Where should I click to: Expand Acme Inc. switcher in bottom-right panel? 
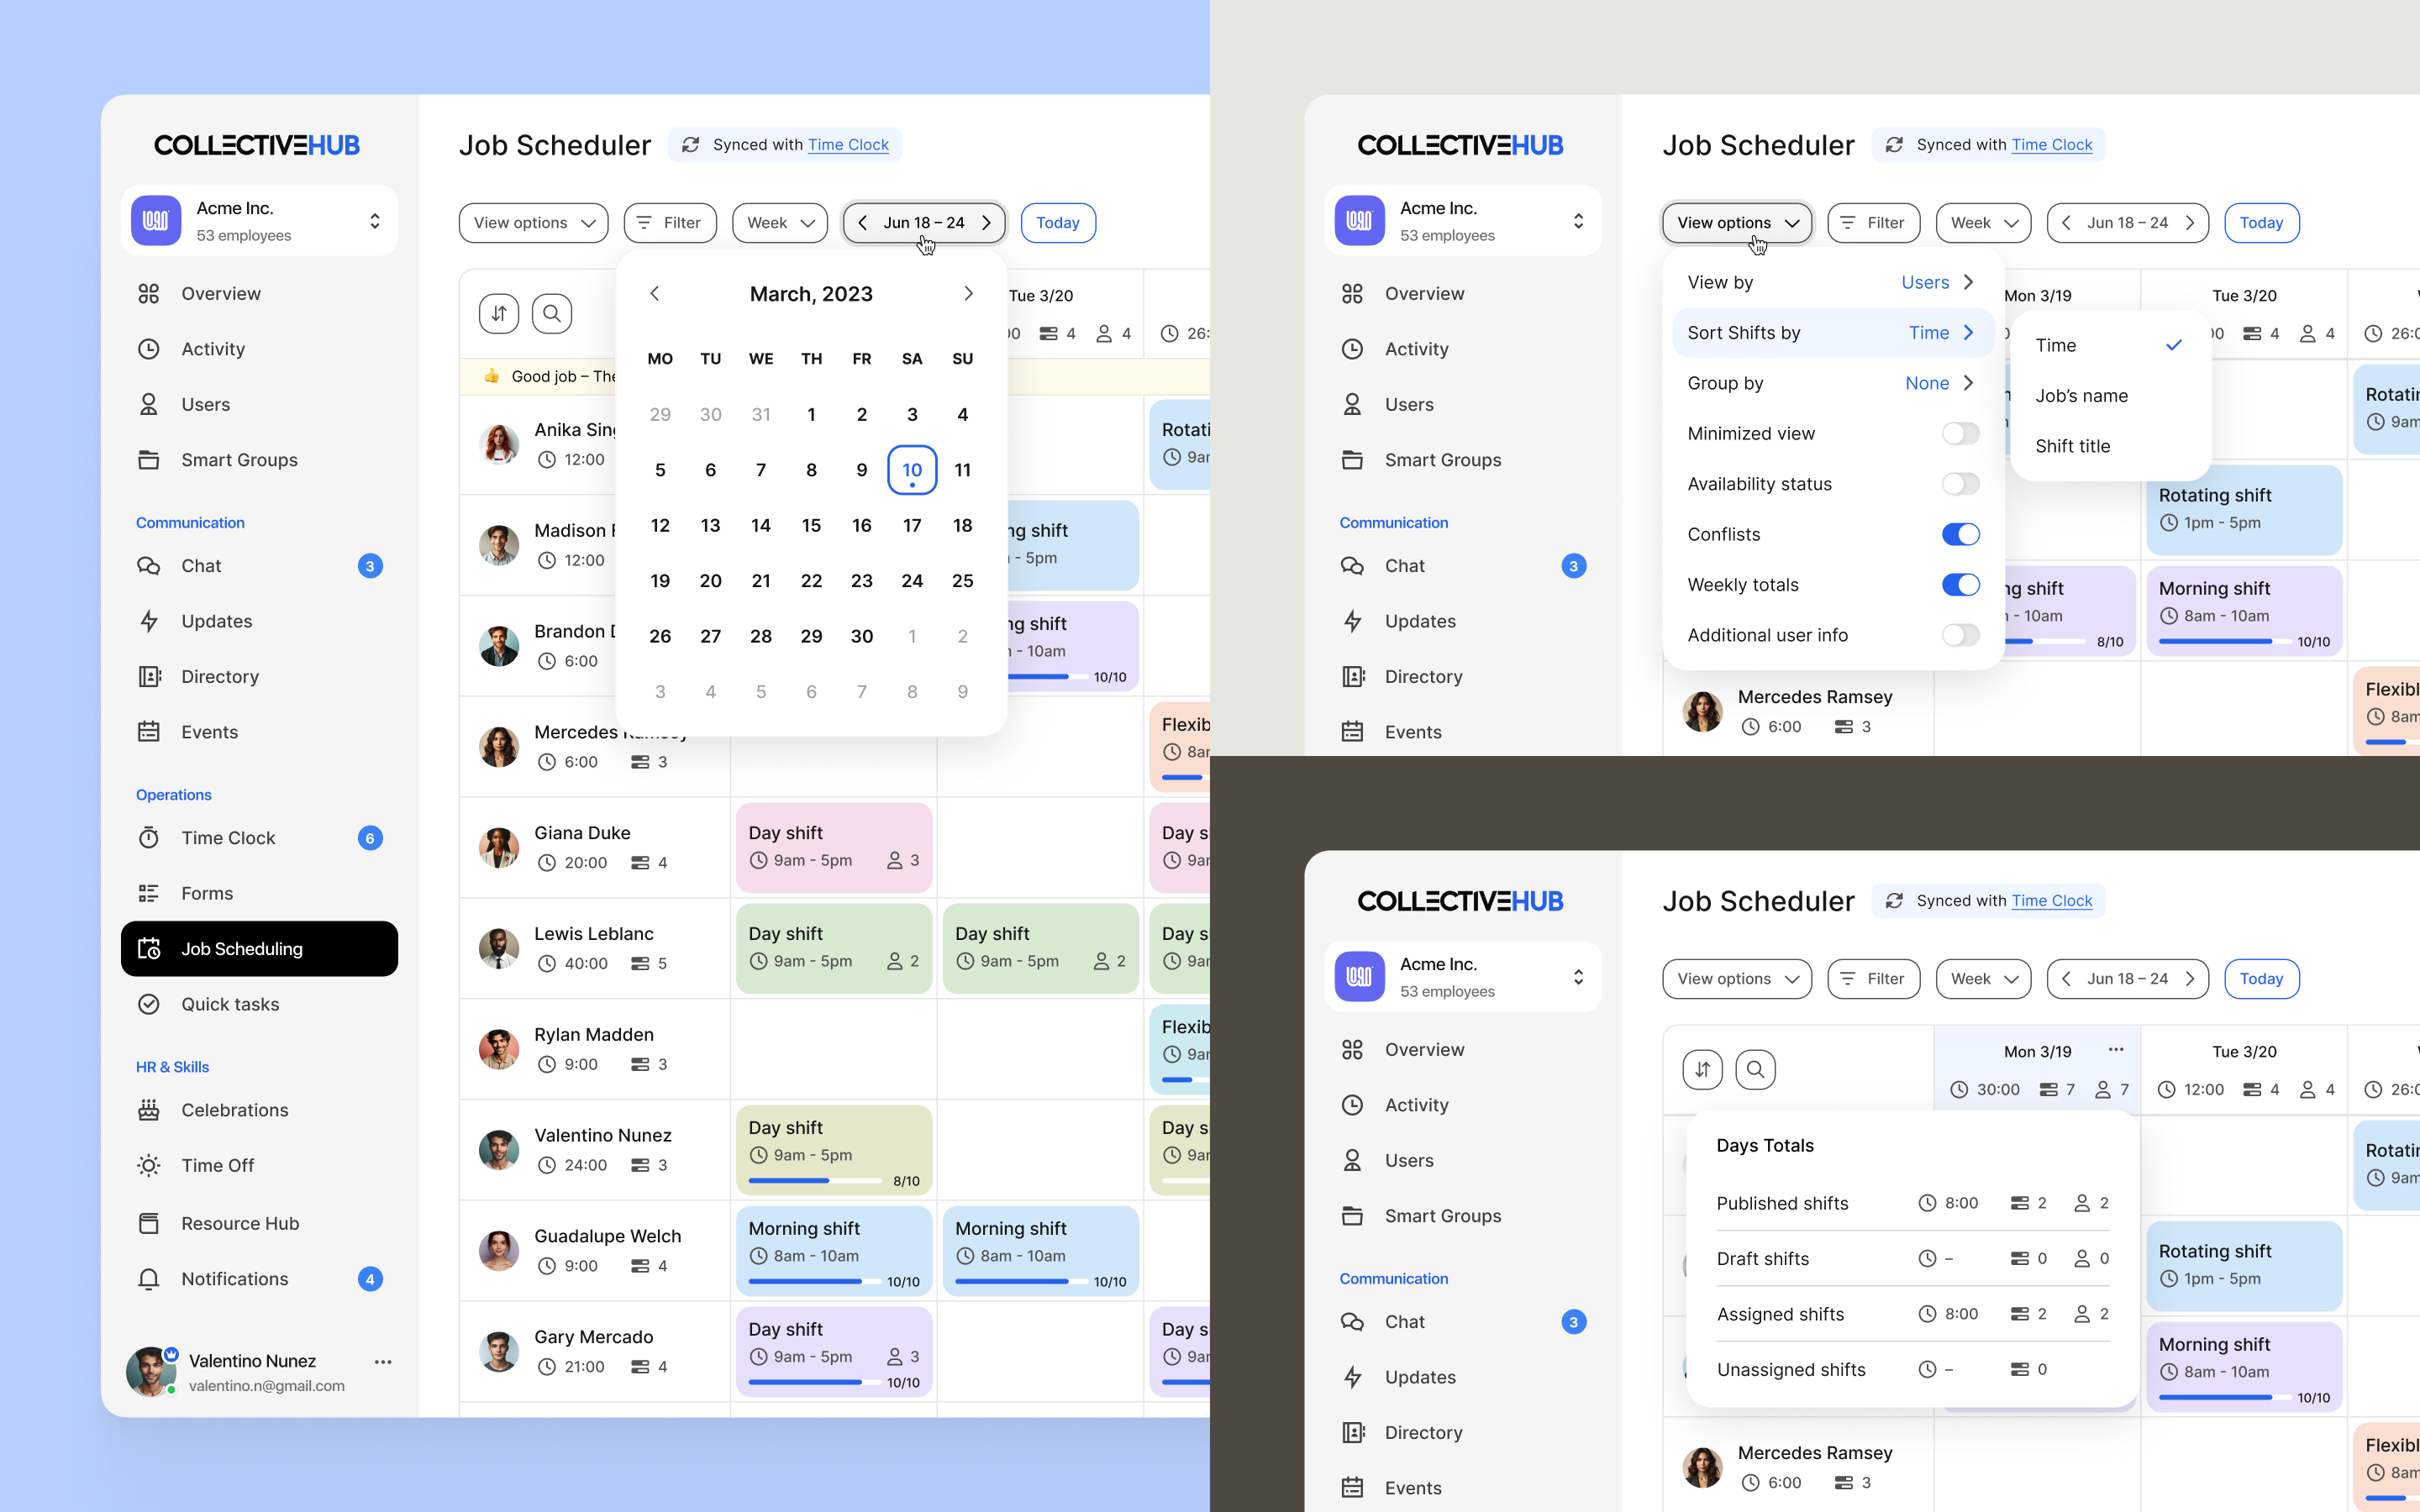(x=1579, y=976)
